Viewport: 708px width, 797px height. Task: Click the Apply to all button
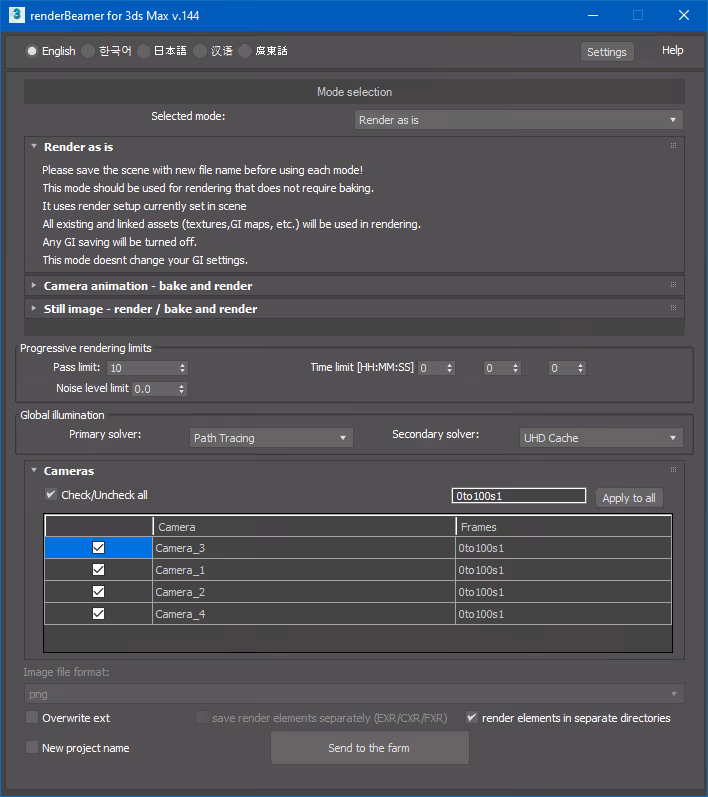click(x=629, y=498)
